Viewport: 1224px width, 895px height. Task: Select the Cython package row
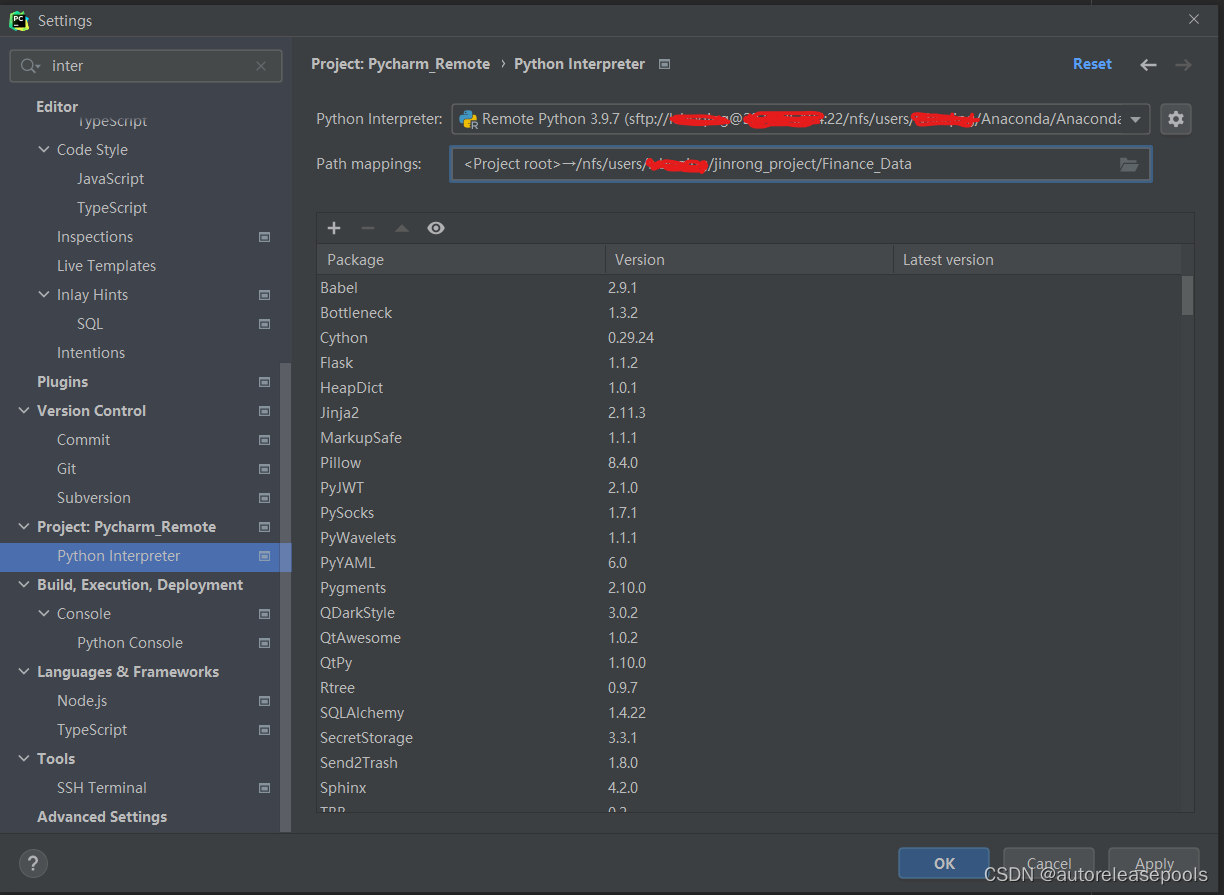pyautogui.click(x=749, y=338)
